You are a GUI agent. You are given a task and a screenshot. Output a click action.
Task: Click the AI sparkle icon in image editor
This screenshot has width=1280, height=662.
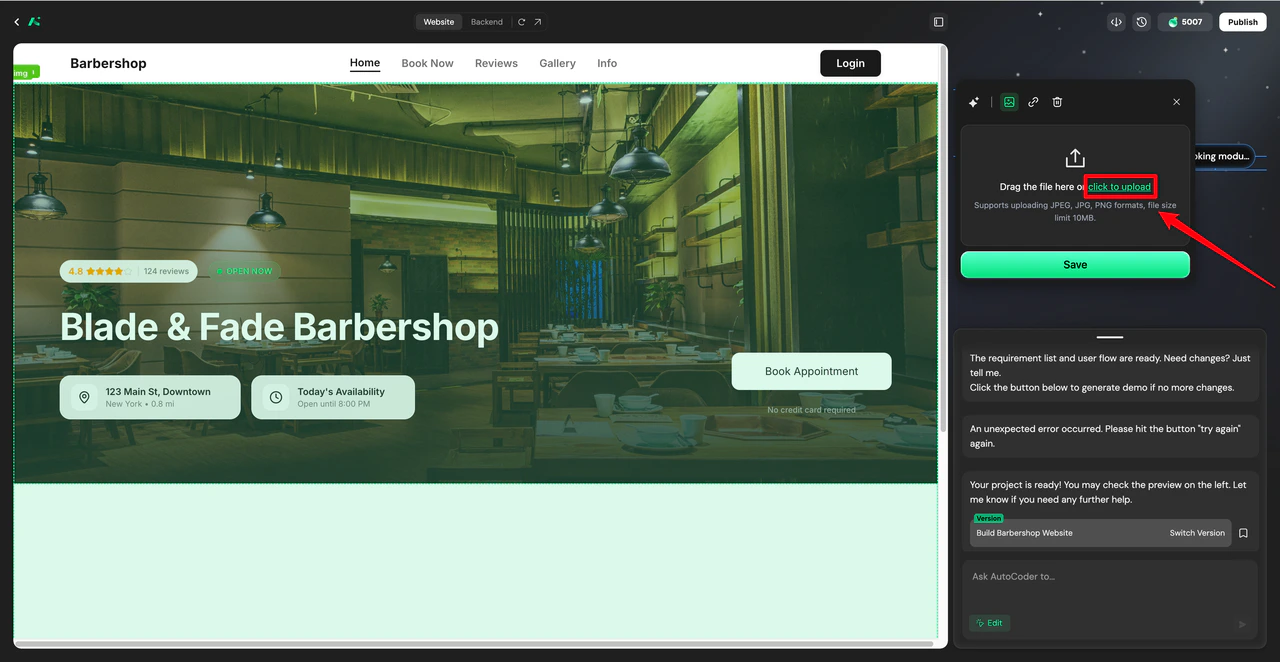(x=974, y=102)
